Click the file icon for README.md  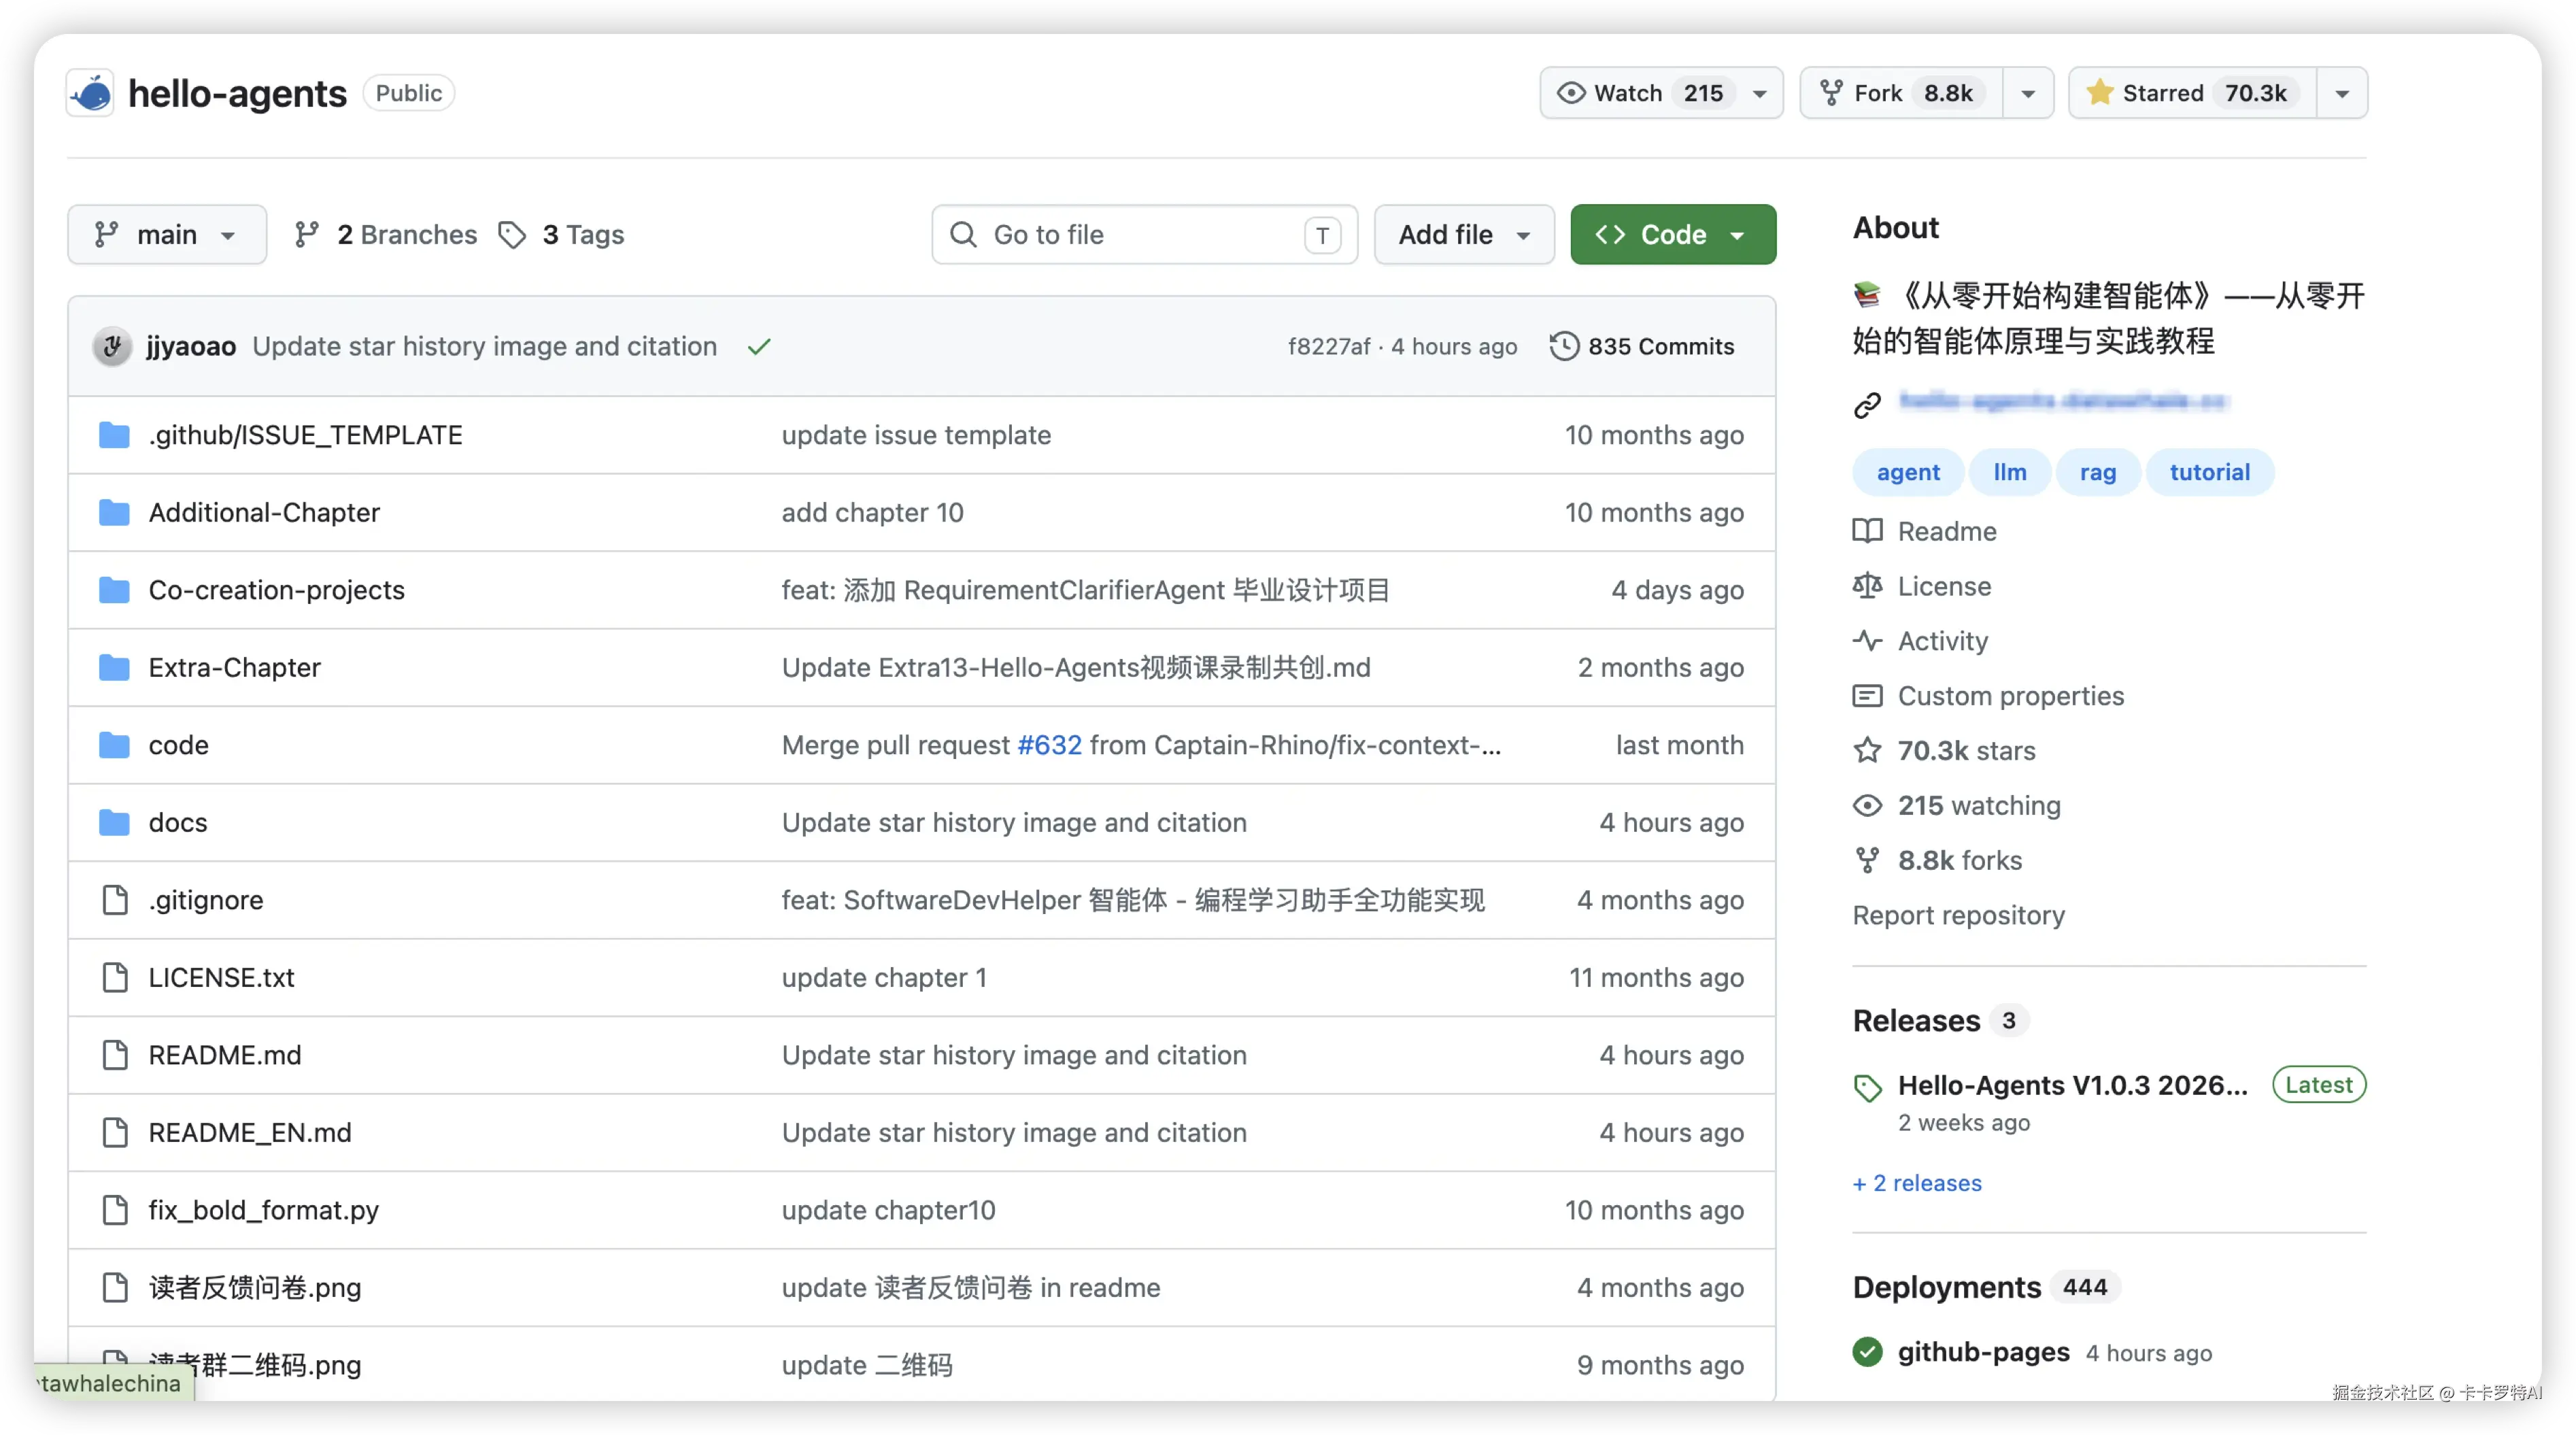coord(116,1055)
